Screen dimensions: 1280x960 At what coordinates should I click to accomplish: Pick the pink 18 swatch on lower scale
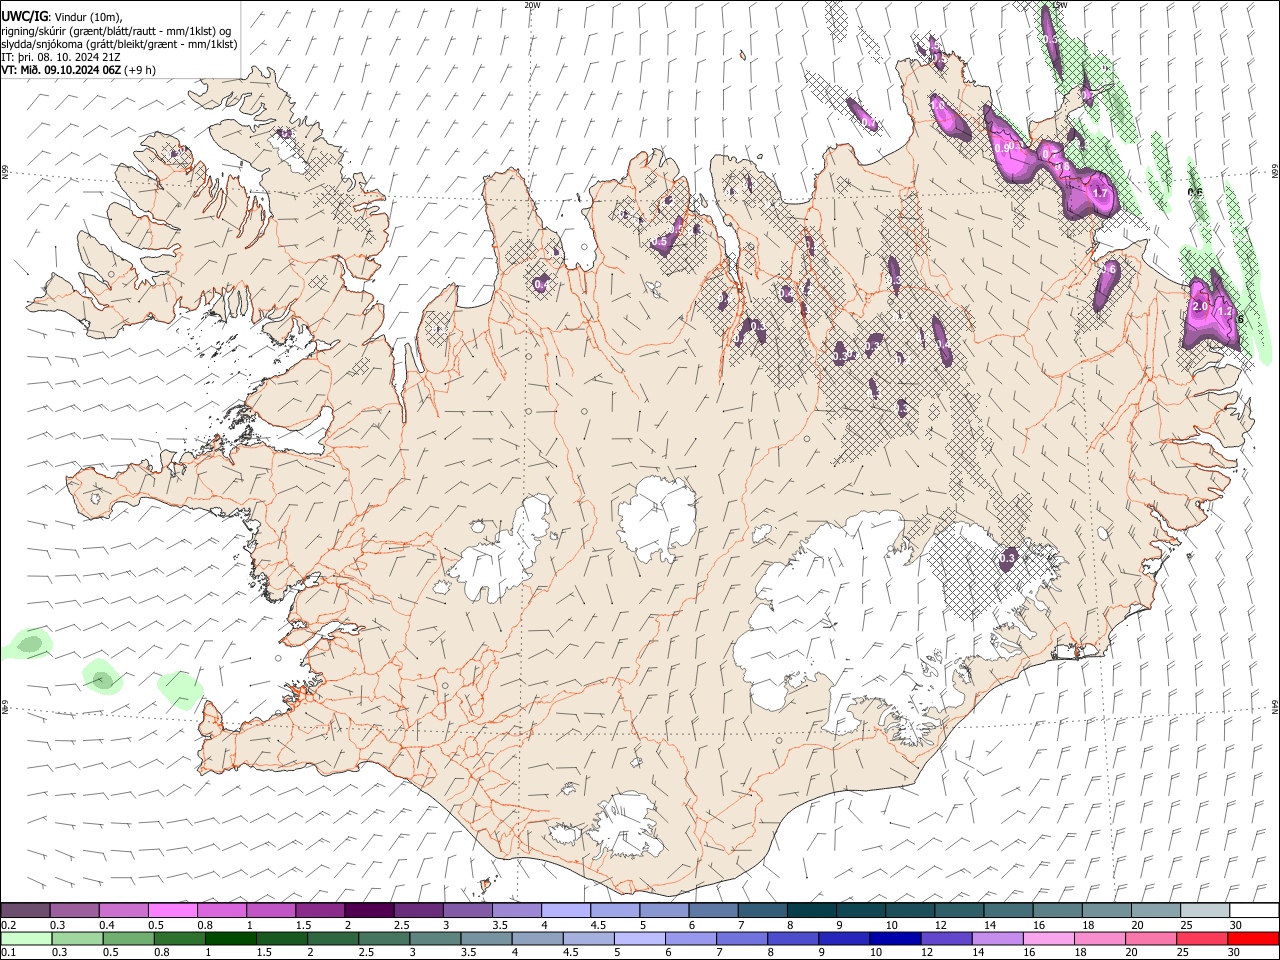pos(1099,939)
